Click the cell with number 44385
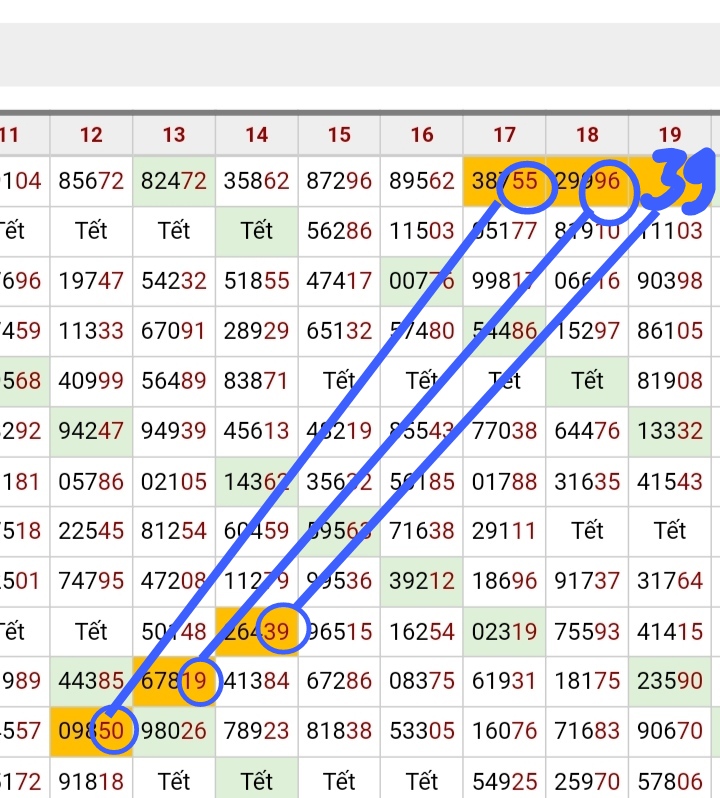 pos(91,681)
